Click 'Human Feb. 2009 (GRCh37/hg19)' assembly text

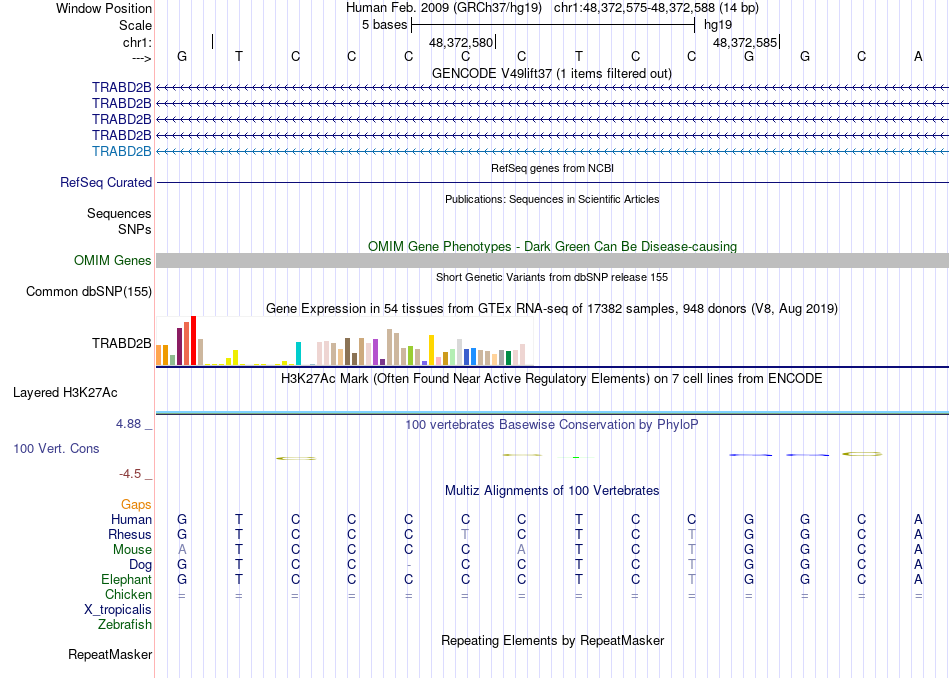click(x=446, y=8)
